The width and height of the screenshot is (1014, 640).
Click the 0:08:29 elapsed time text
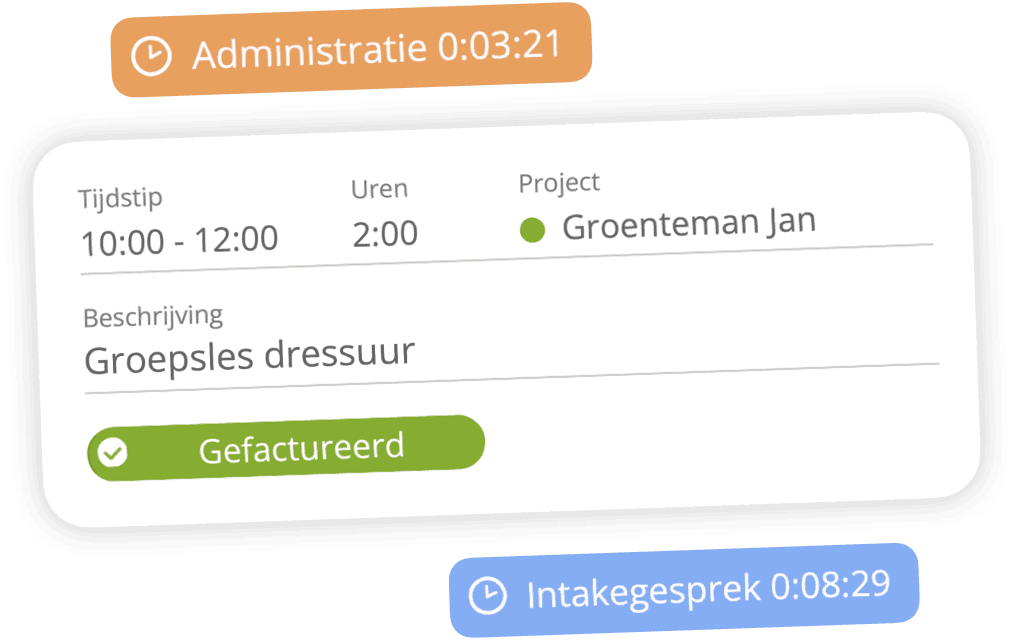pyautogui.click(x=831, y=585)
